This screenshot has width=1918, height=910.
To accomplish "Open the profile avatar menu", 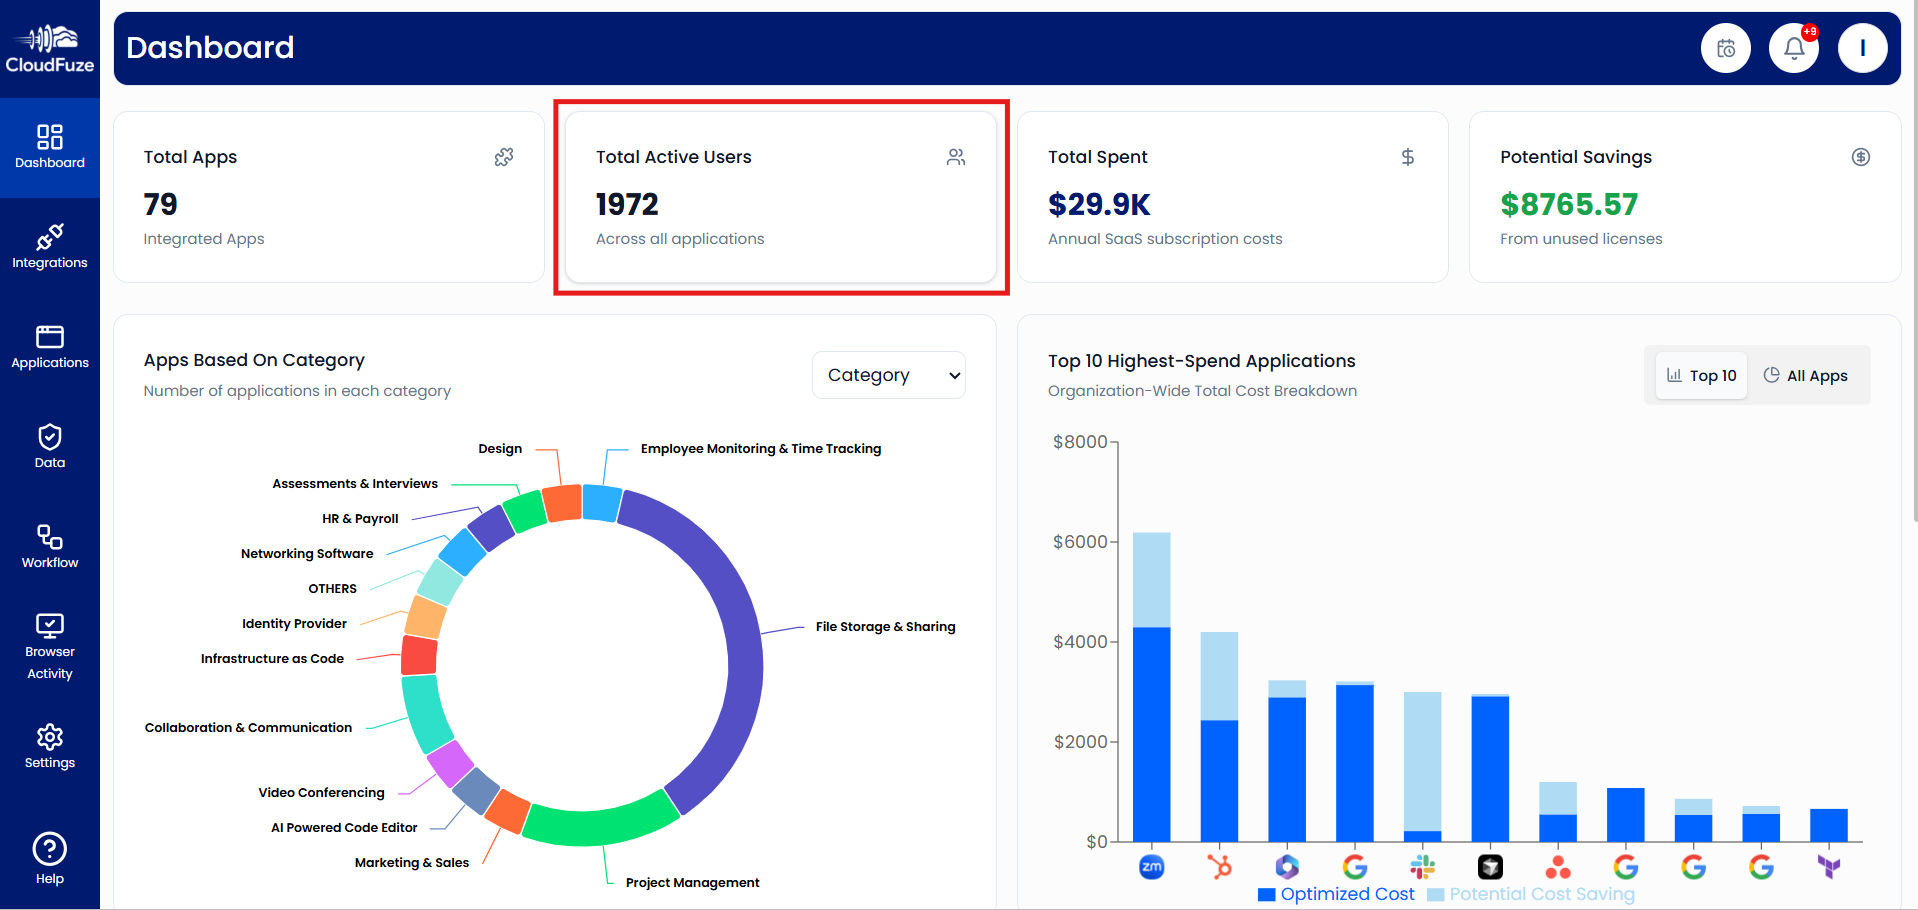I will 1862,47.
